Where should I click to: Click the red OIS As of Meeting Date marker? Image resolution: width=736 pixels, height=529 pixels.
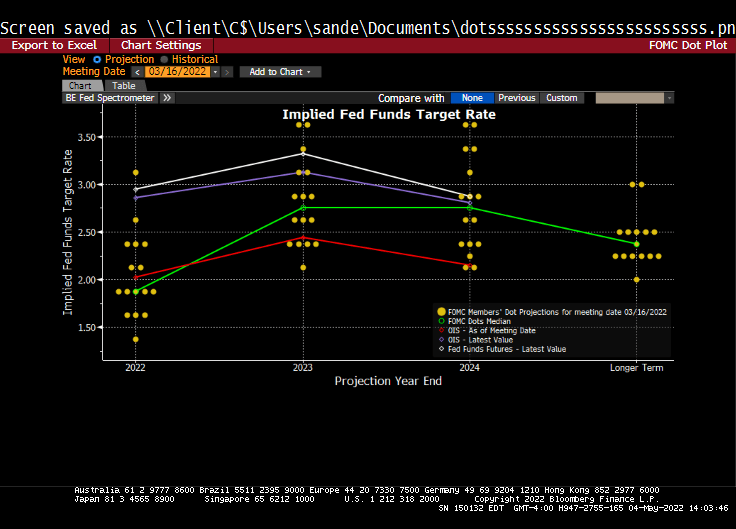tap(441, 330)
